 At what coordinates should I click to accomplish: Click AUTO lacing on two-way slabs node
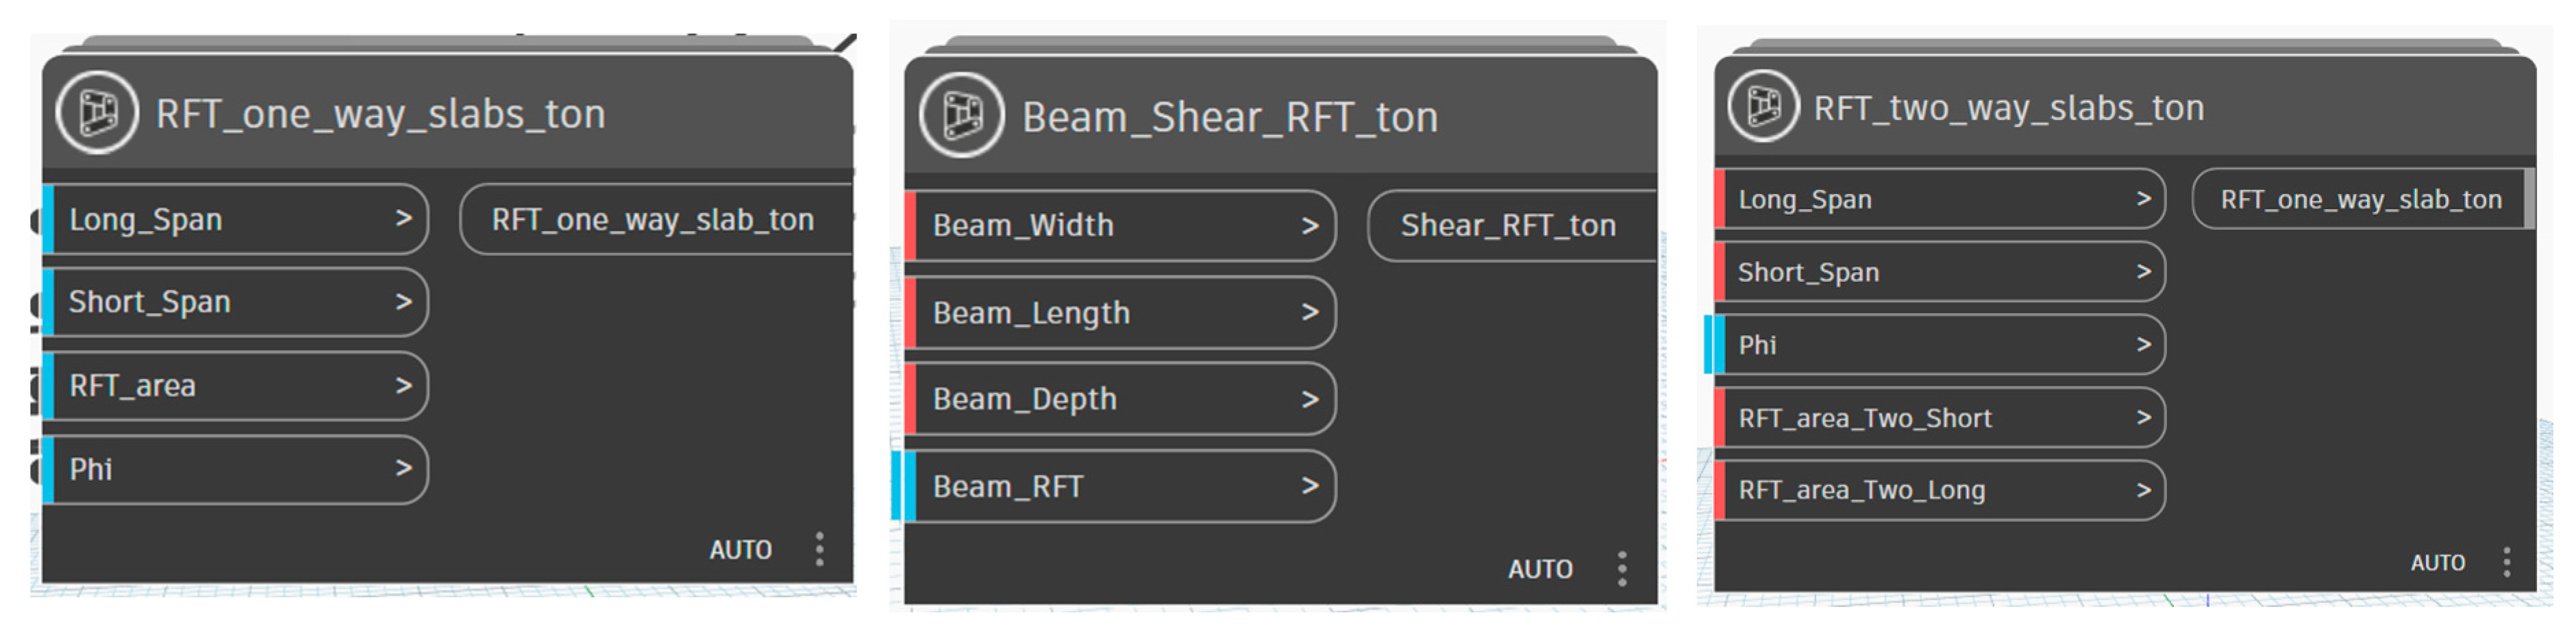(2437, 562)
